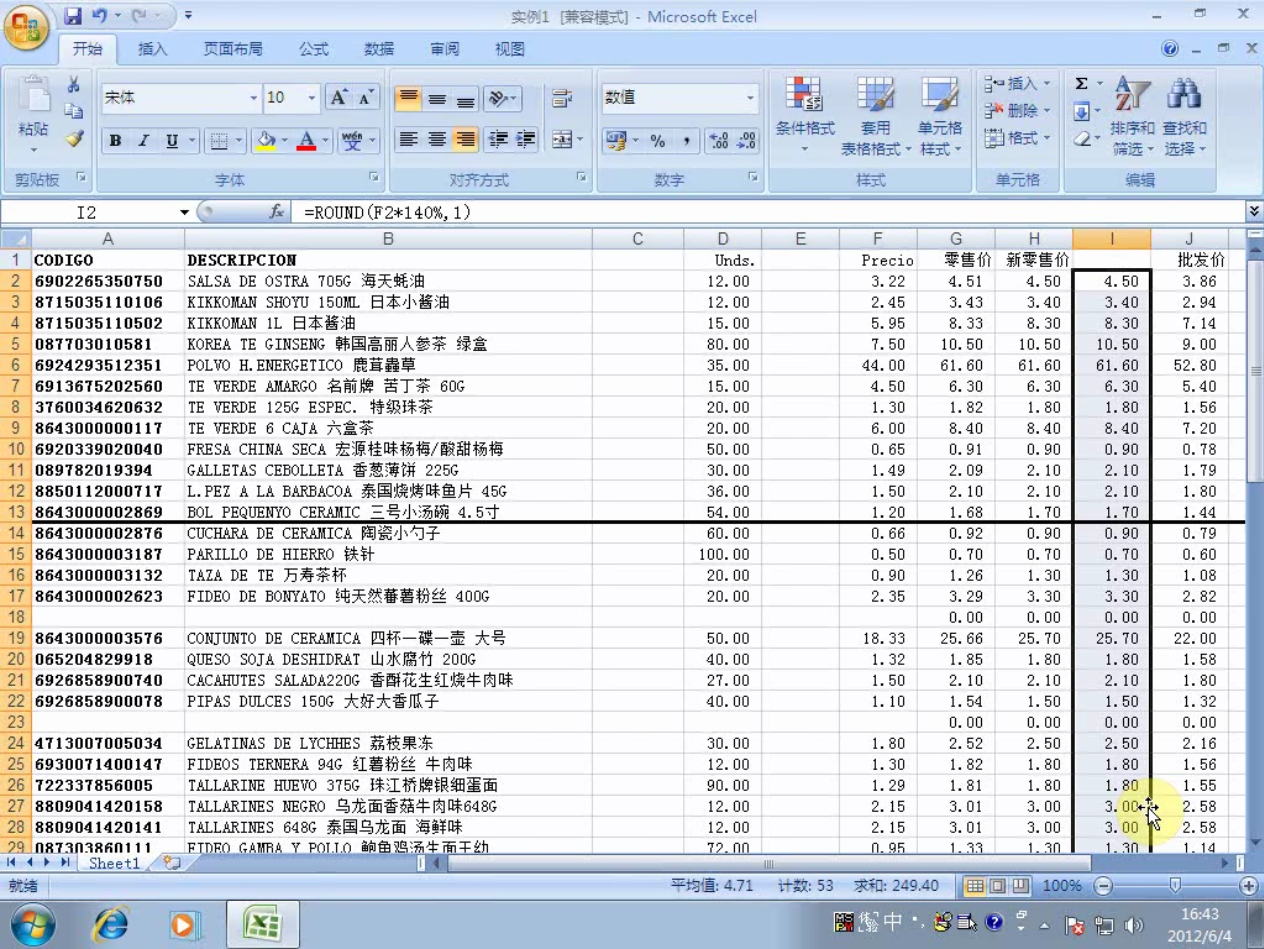This screenshot has width=1264, height=949.
Task: Toggle middle vertical alignment
Action: coord(436,98)
